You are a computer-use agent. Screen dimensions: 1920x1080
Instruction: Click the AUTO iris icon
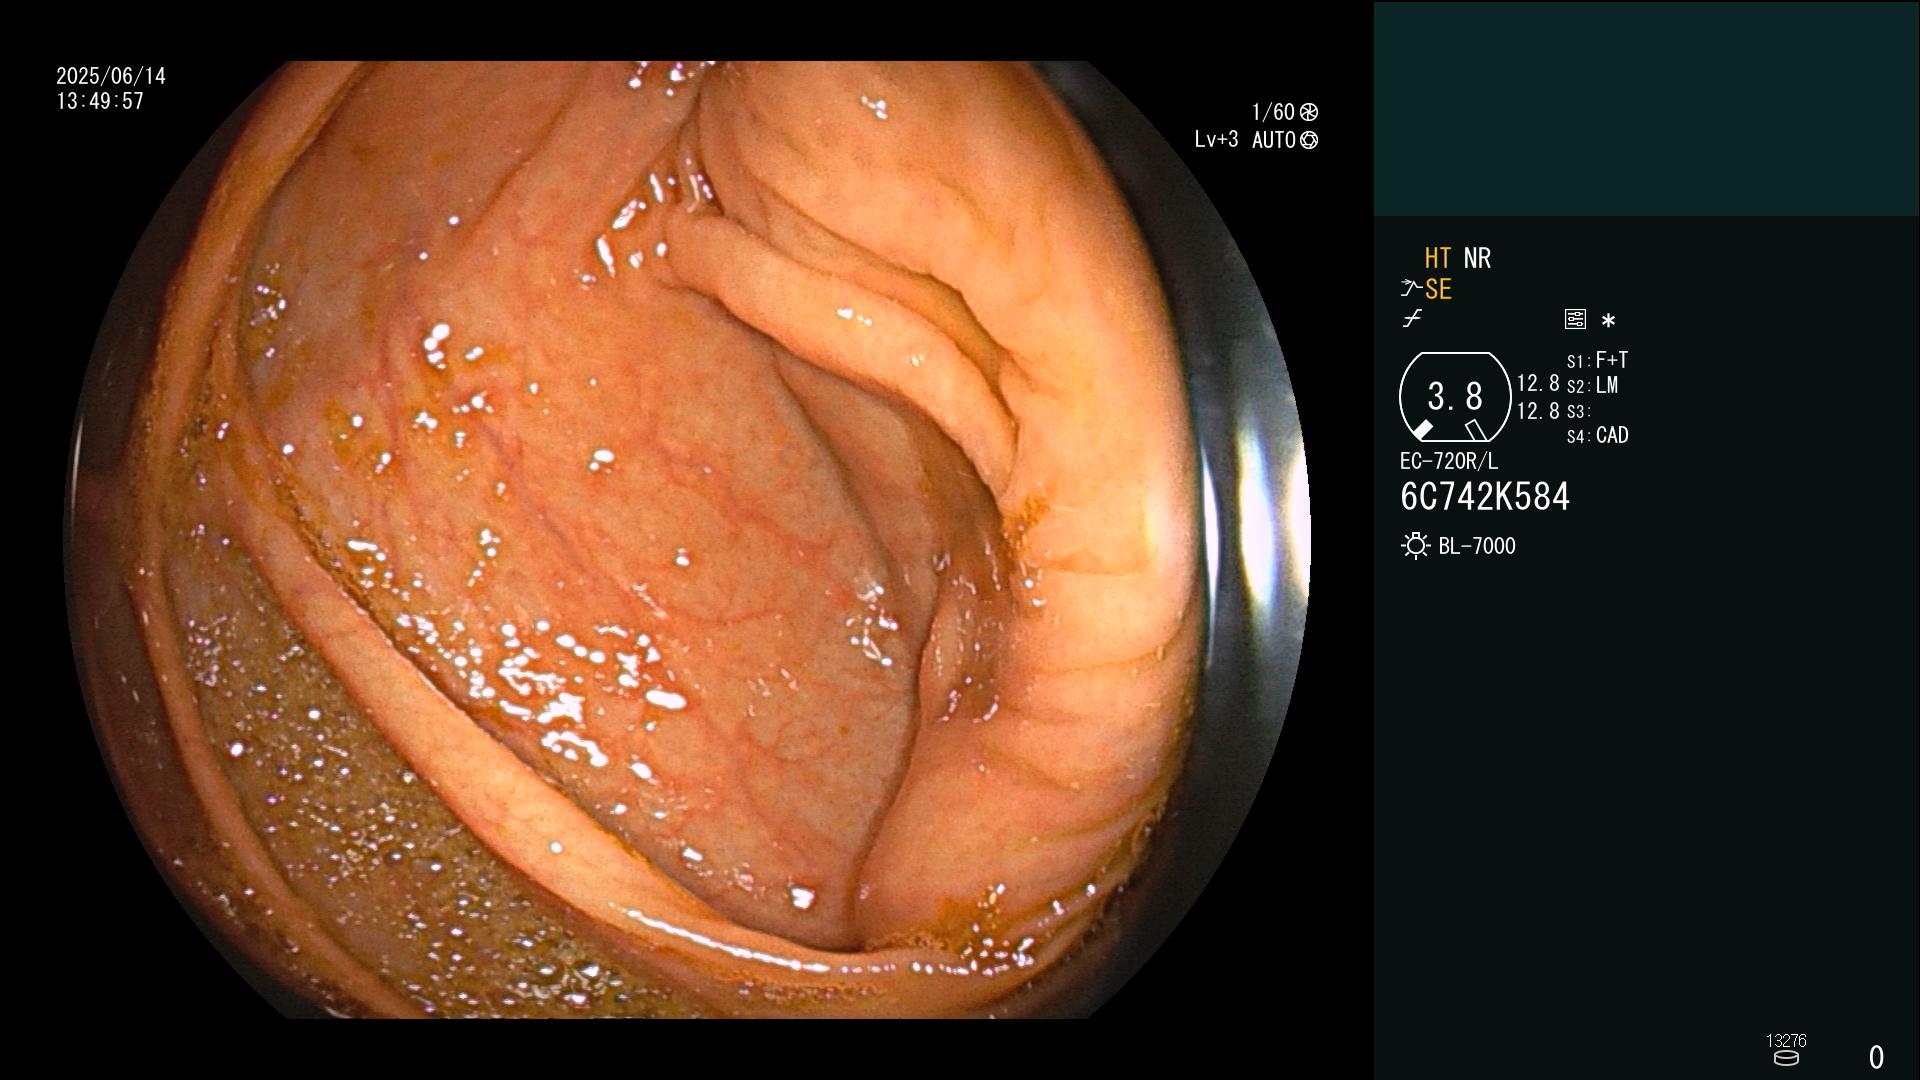(1309, 140)
